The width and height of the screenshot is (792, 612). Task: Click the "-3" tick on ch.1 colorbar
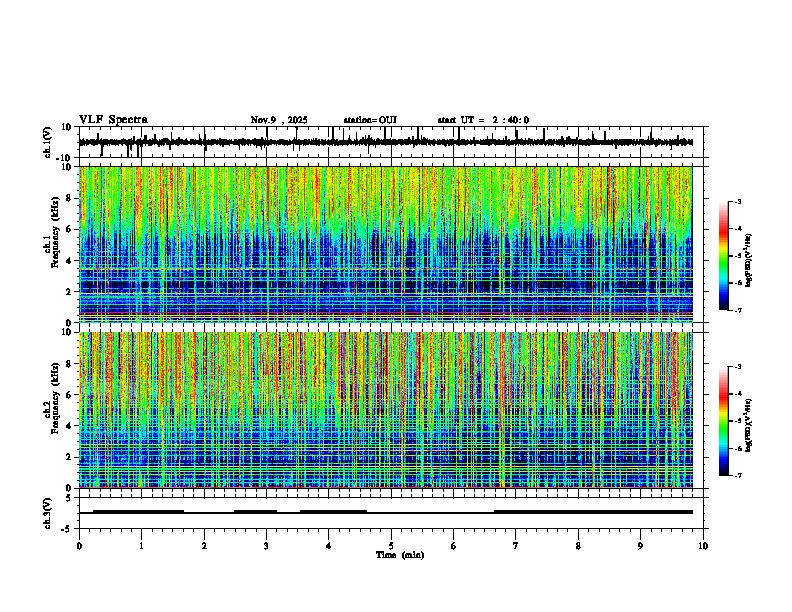click(x=737, y=201)
